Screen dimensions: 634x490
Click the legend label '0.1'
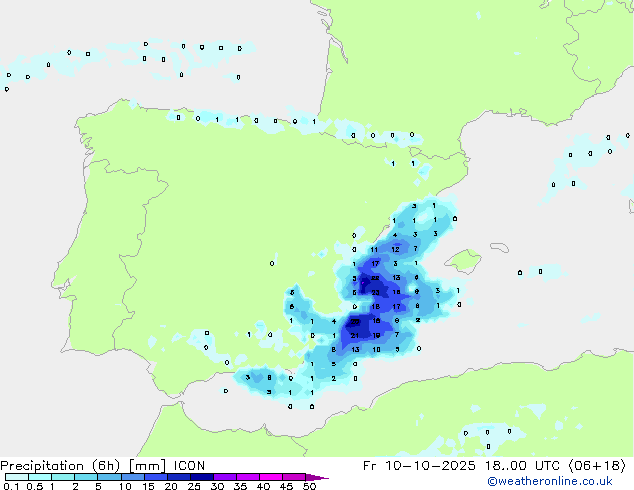point(11,486)
